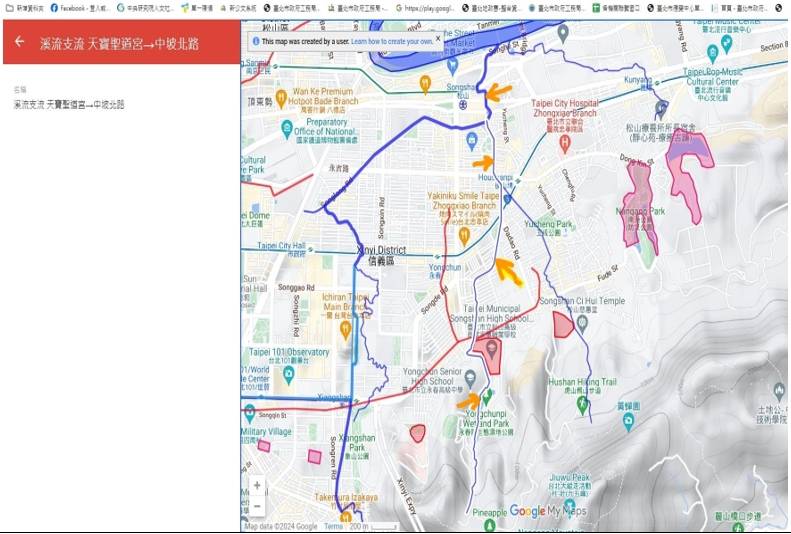Open the Yakiniku Smile Taipei restaurant pin
Image resolution: width=791 pixels, height=534 pixels.
464,236
